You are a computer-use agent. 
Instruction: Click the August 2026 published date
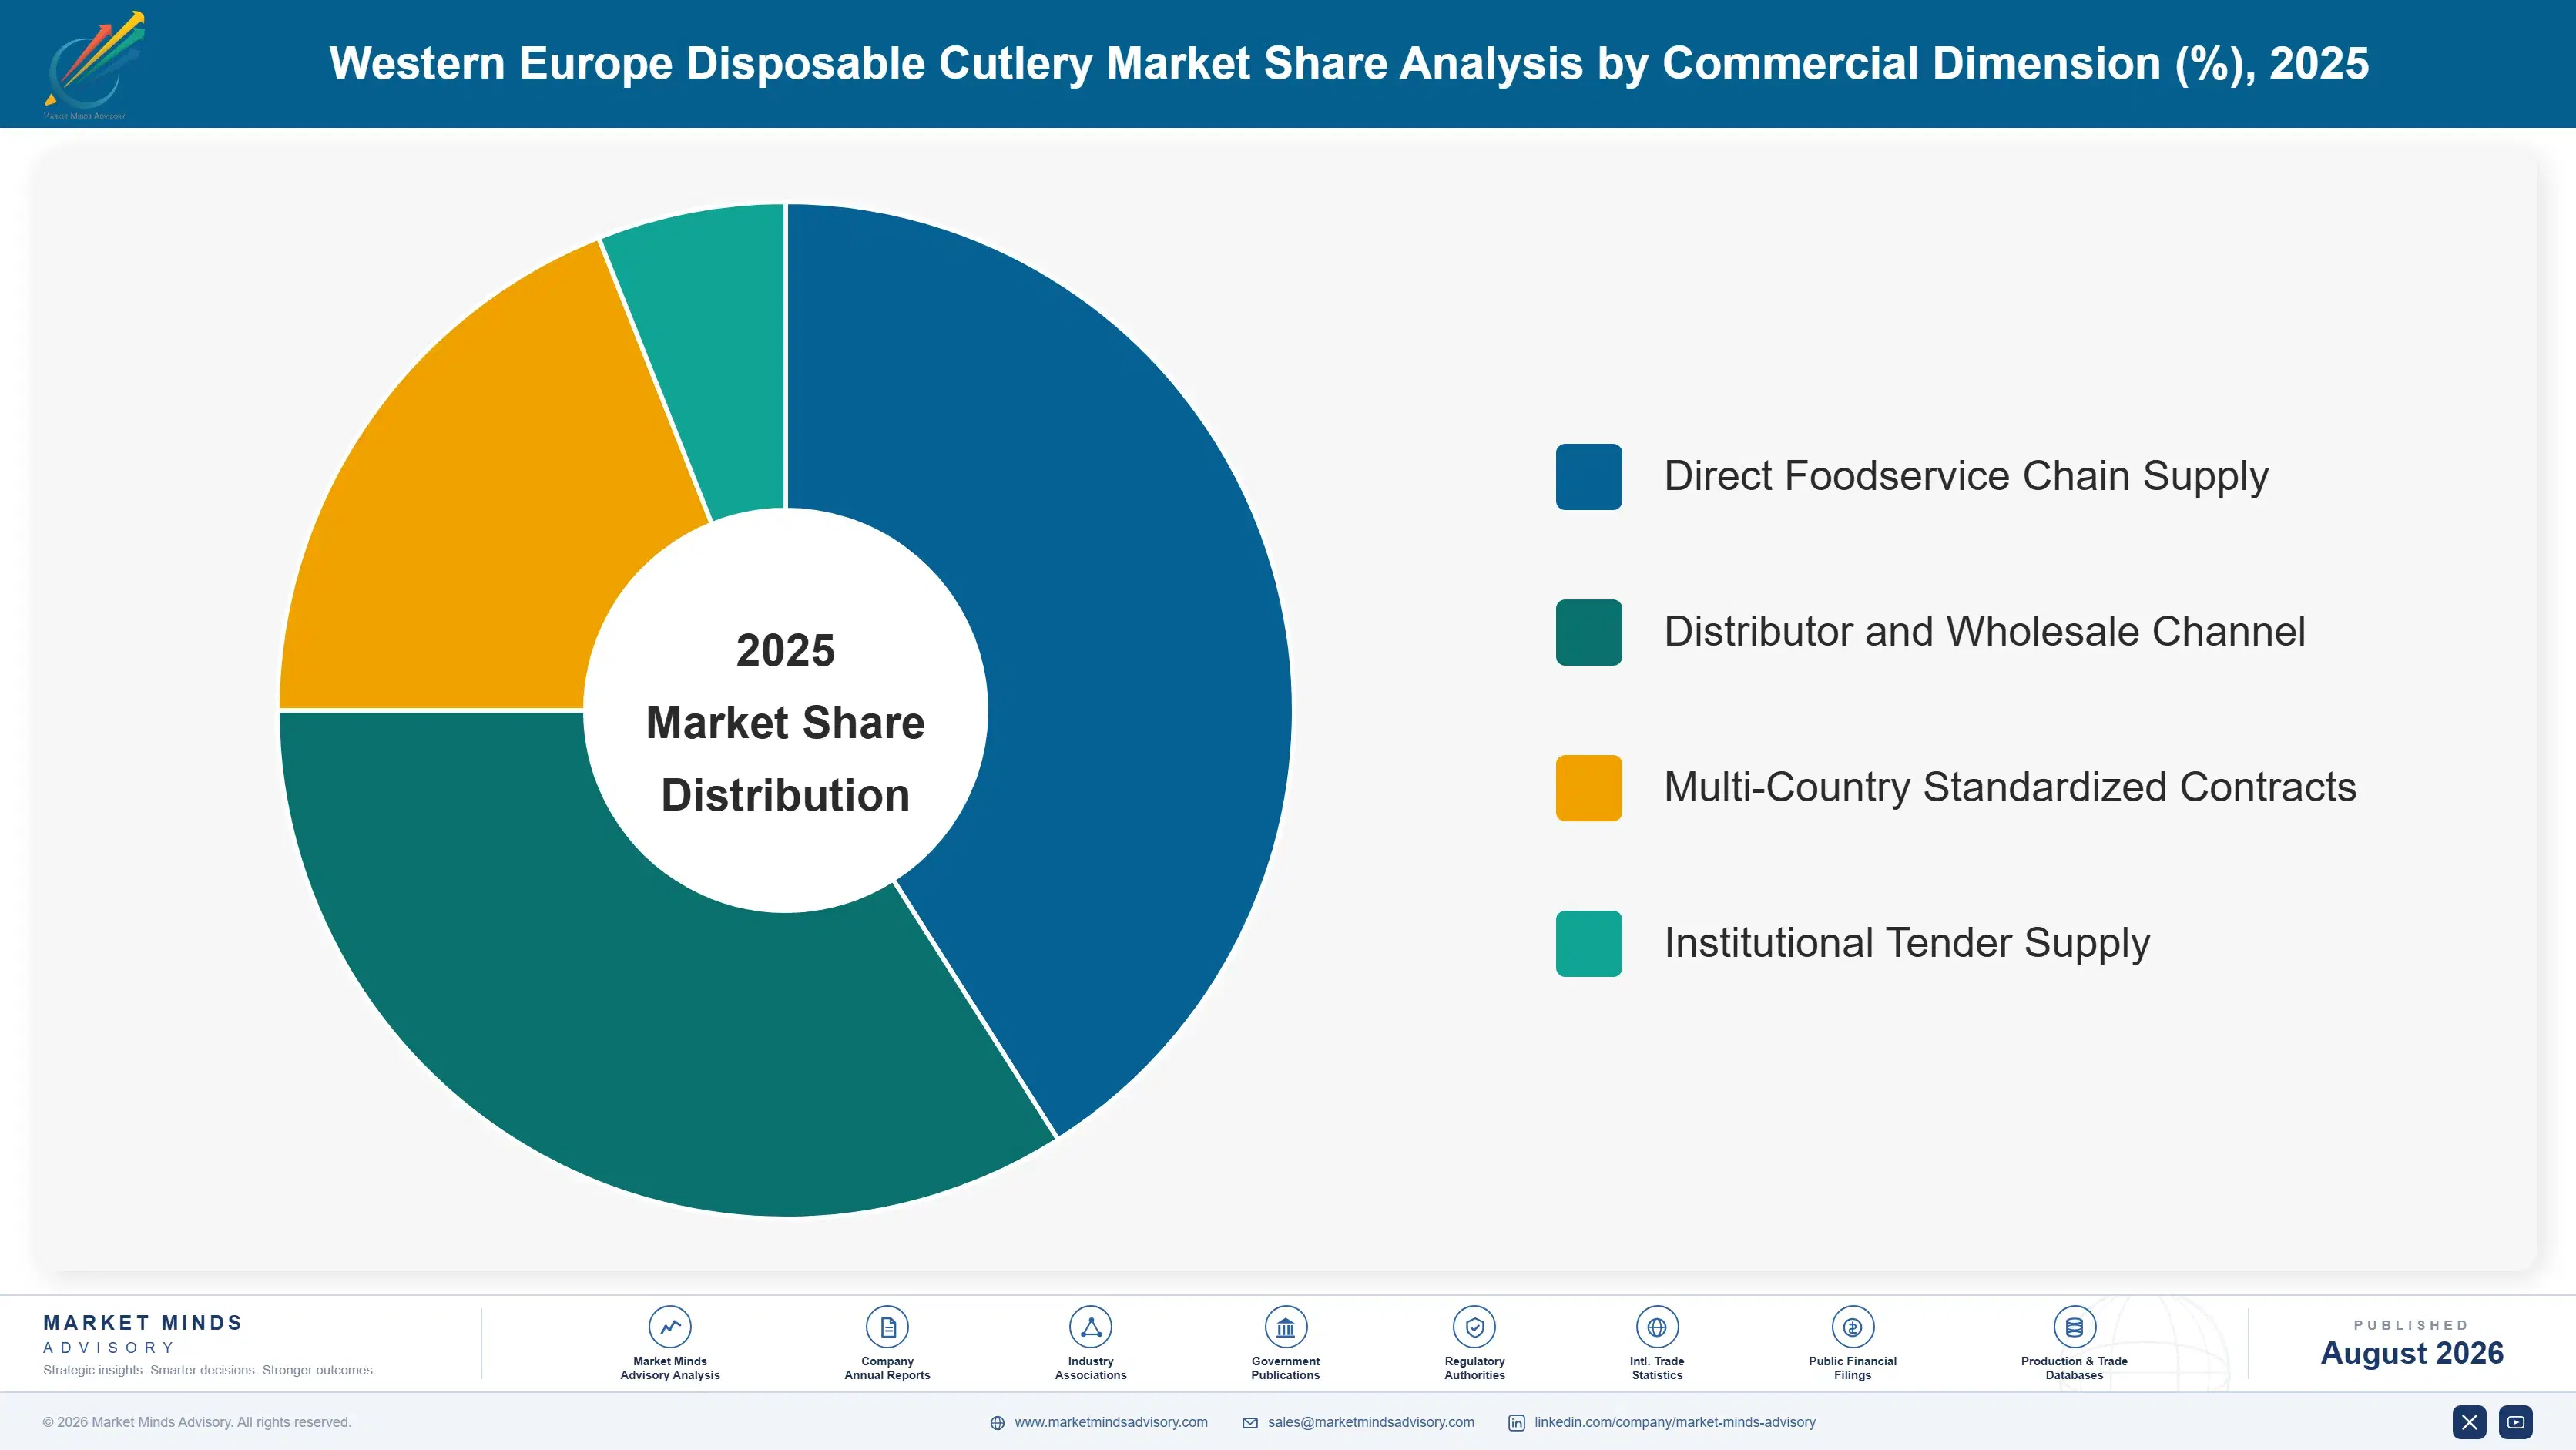(x=2411, y=1353)
